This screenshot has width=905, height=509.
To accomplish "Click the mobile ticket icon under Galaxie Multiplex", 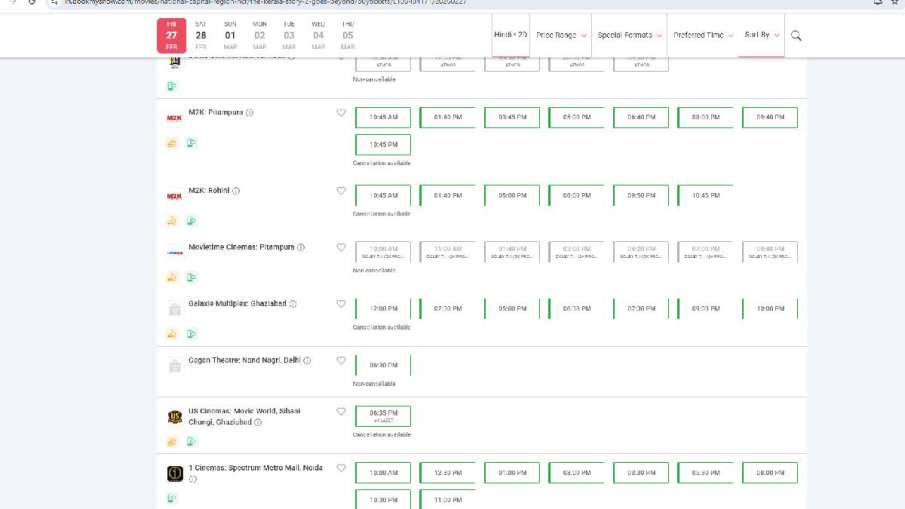I will point(191,334).
